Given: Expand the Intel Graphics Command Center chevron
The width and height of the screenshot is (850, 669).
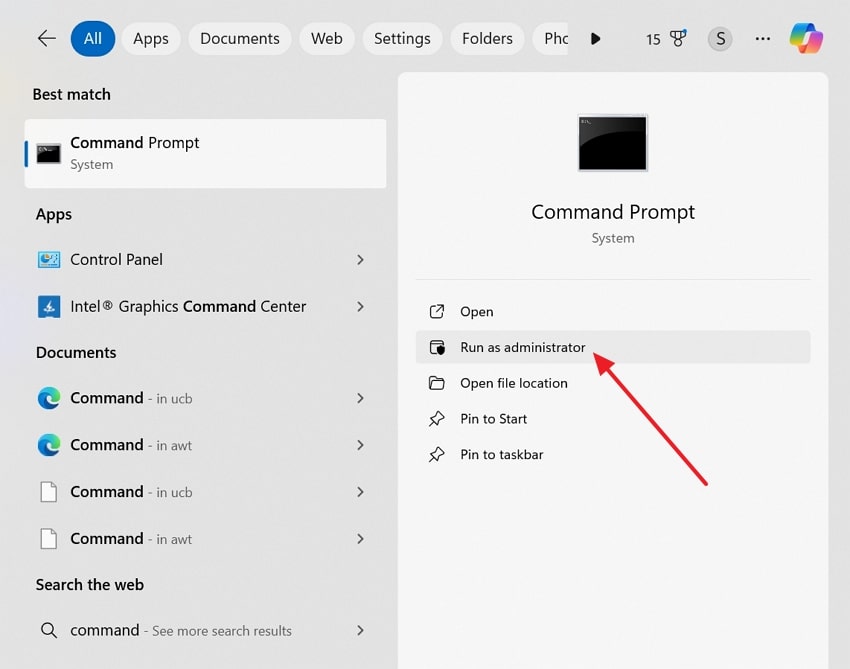Looking at the screenshot, I should pyautogui.click(x=360, y=306).
